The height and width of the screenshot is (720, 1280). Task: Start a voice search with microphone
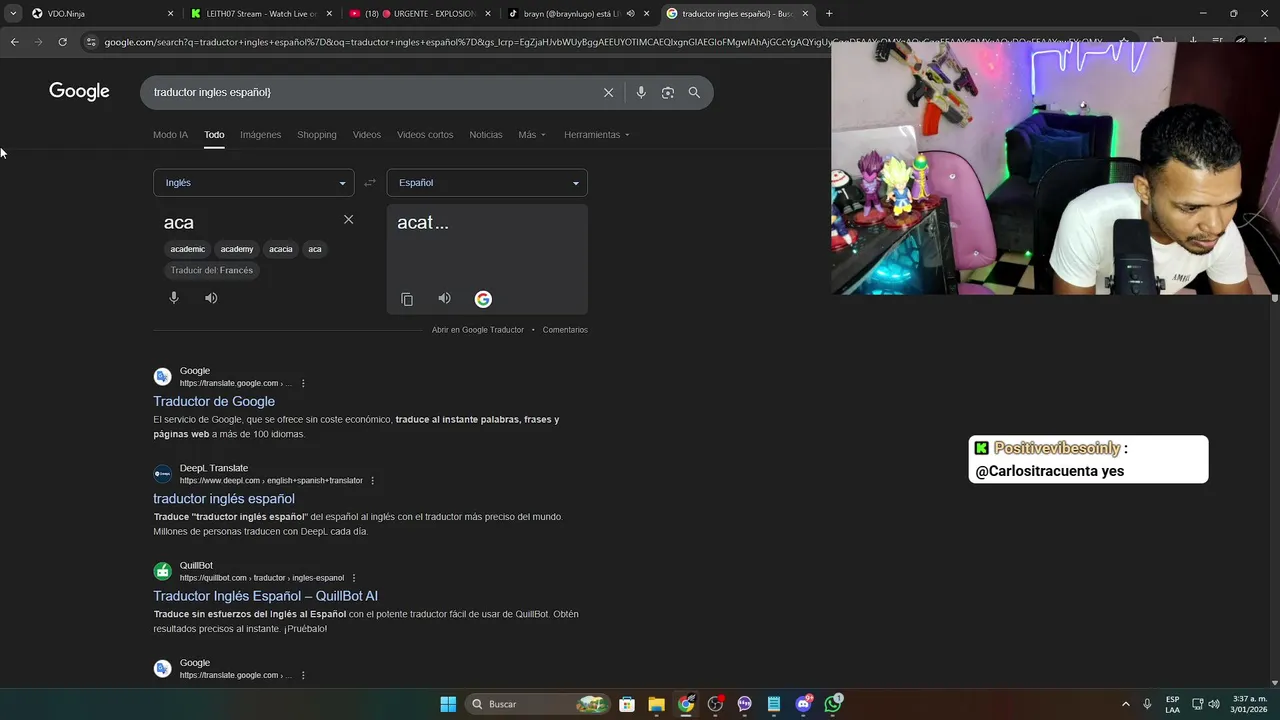641,92
